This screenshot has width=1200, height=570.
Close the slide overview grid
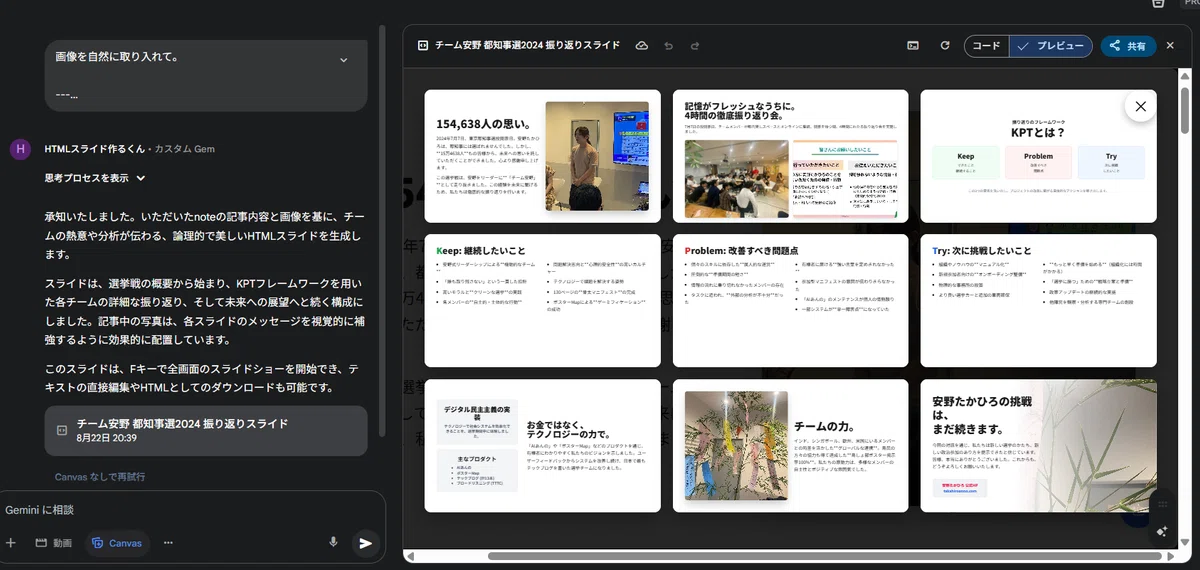[x=1141, y=106]
